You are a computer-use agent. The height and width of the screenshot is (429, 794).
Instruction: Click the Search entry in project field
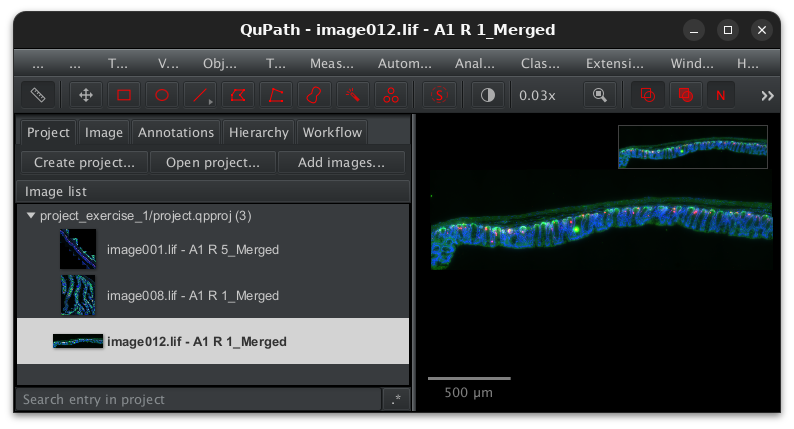pos(198,399)
